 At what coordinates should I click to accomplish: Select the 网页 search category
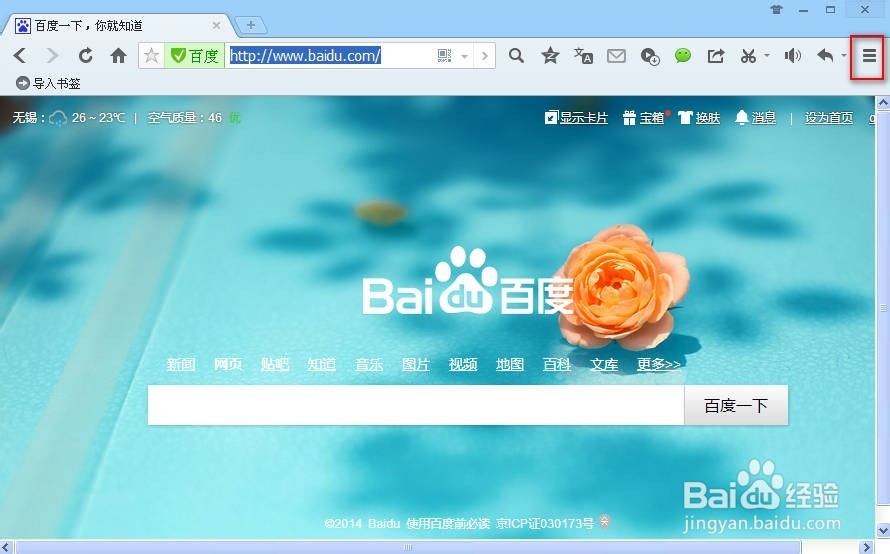point(228,364)
